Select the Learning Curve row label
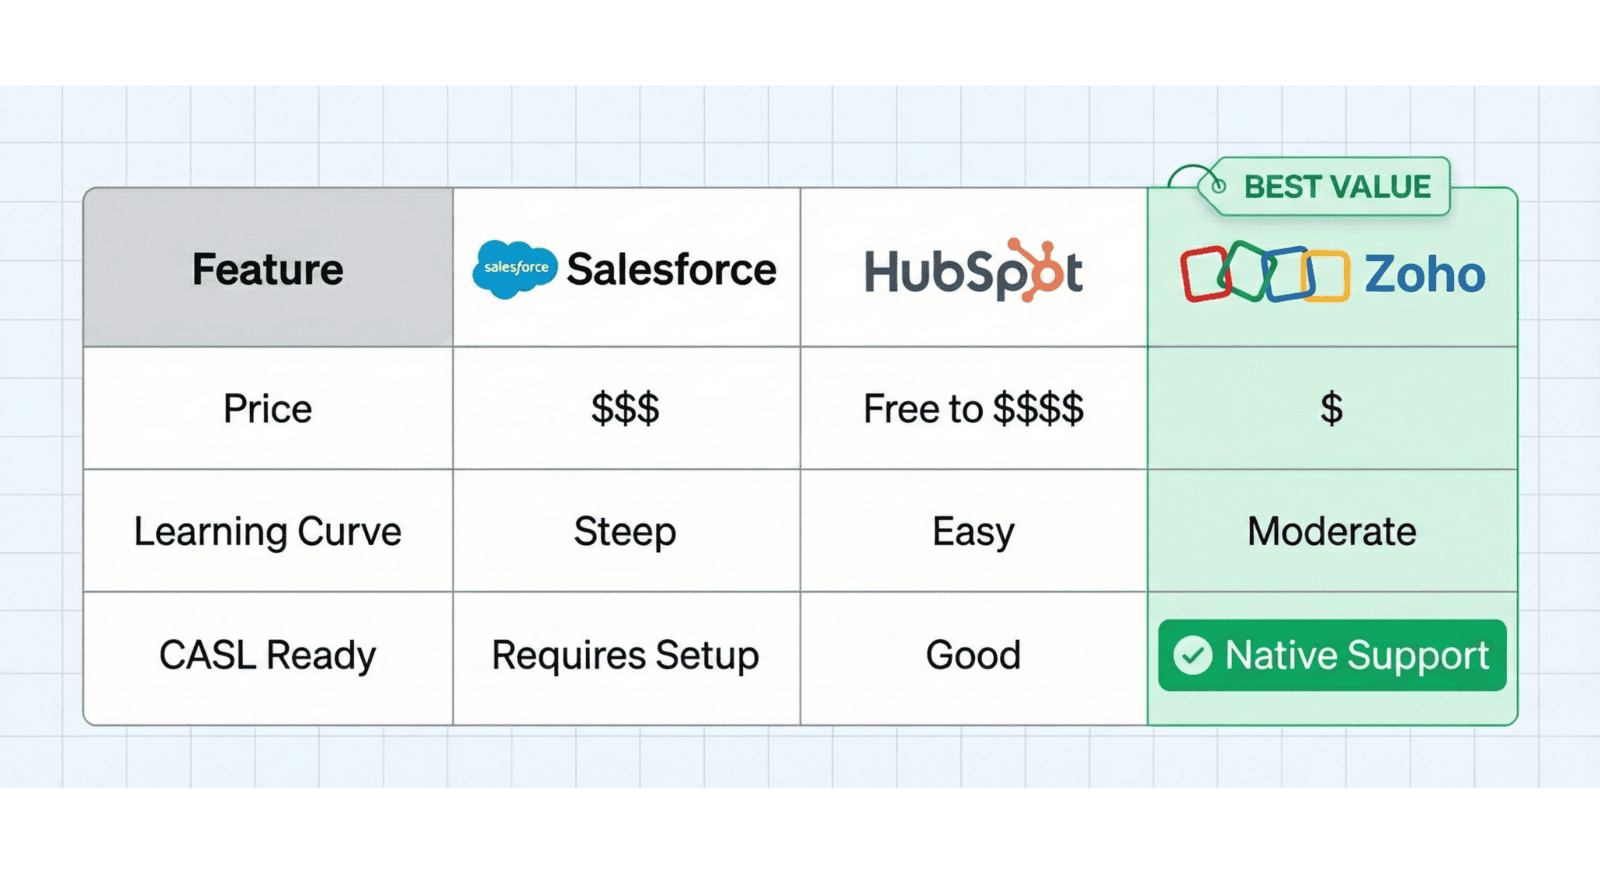This screenshot has height=873, width=1600. [x=268, y=532]
